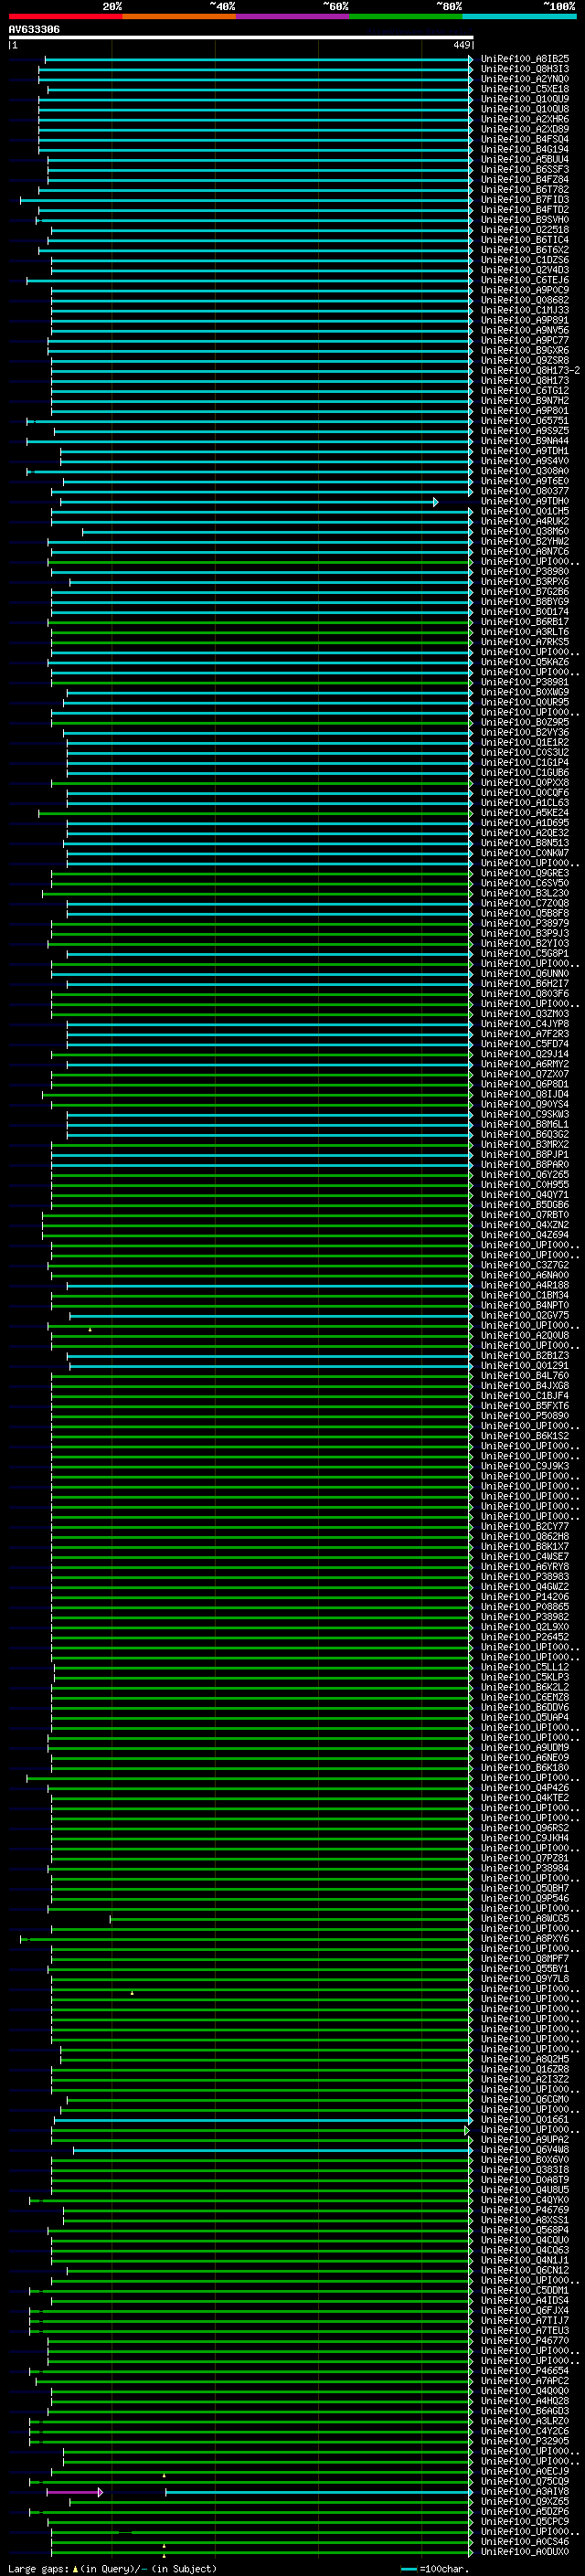The image size is (585, 2576).
Task: Open hit UniRef100_Q10QU9
Action: pyautogui.click(x=525, y=99)
